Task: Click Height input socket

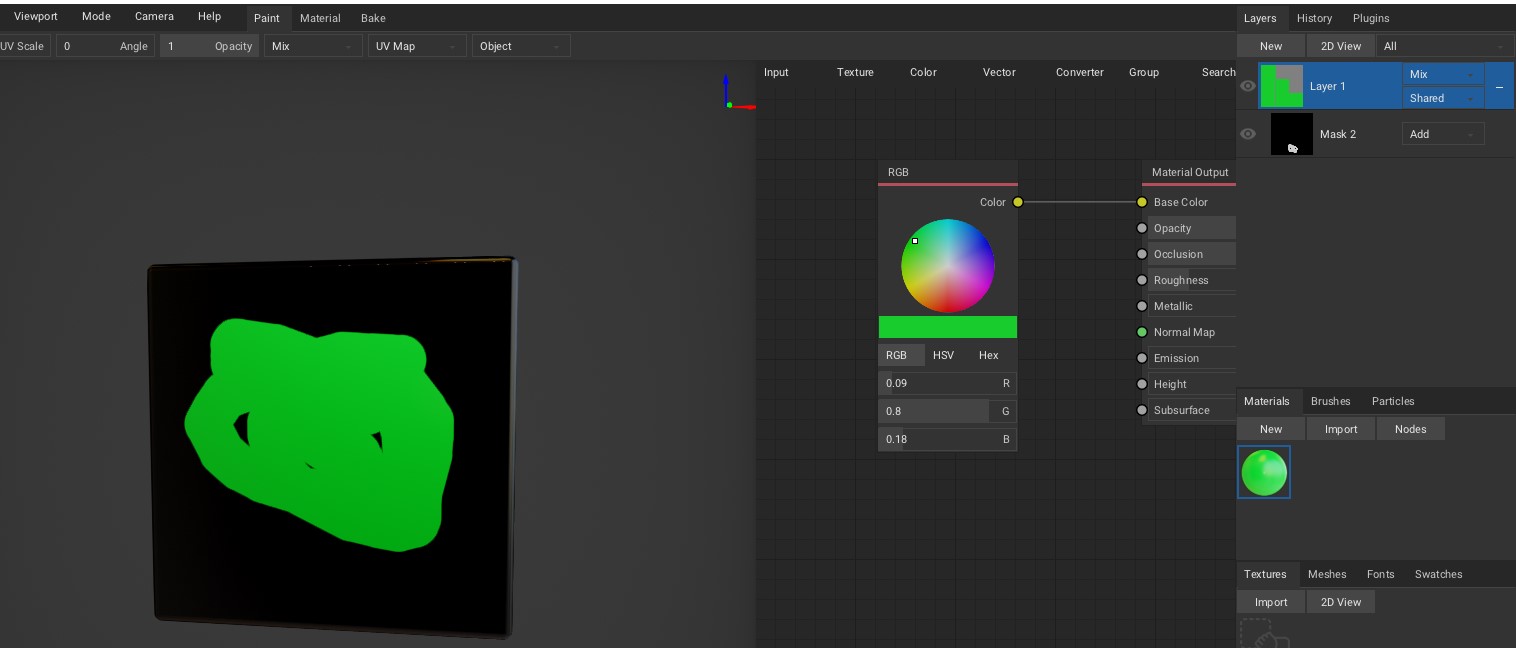Action: (1142, 384)
